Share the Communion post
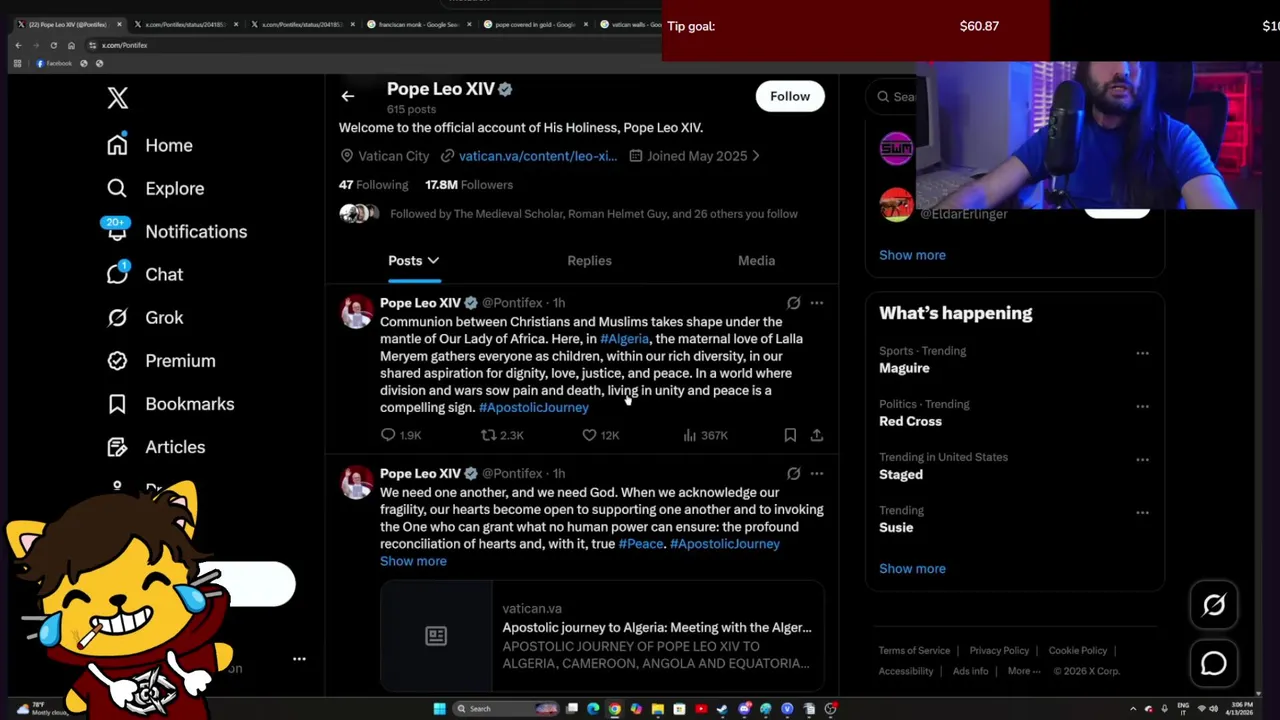 [817, 435]
